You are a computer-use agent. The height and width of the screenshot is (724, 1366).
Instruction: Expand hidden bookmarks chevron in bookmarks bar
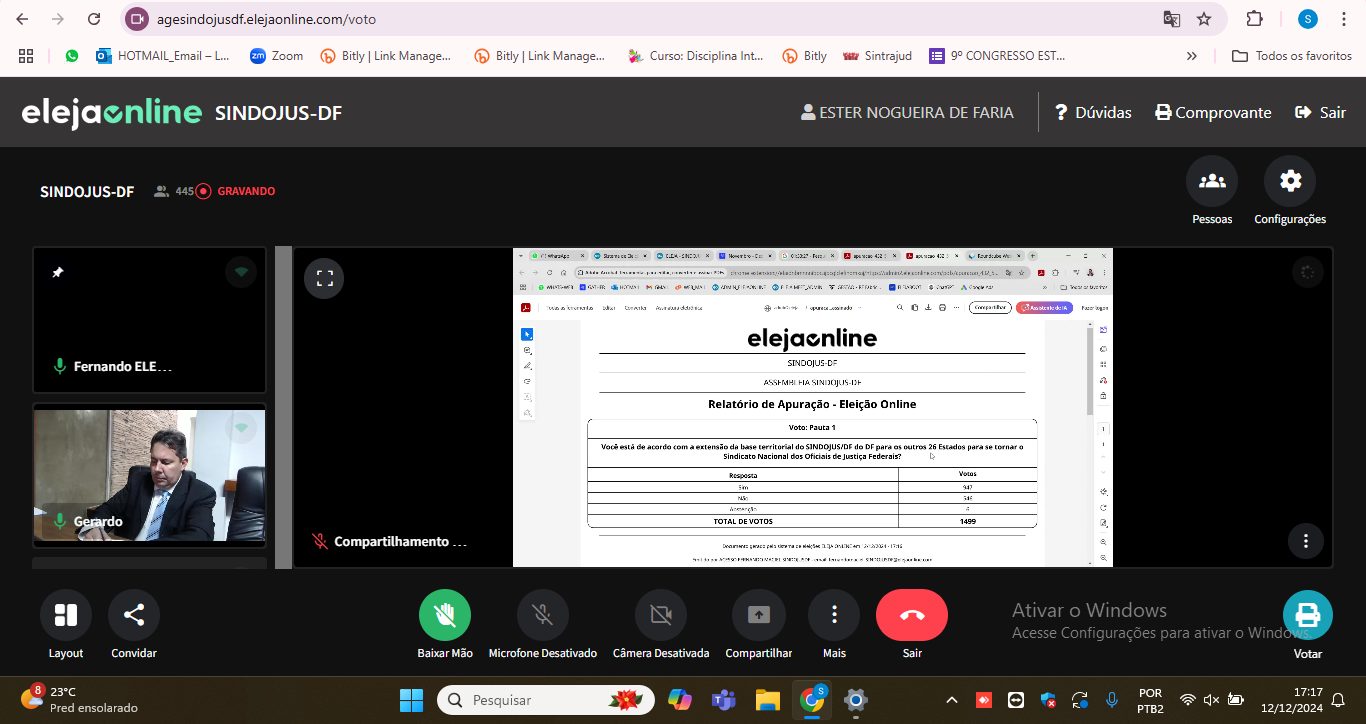click(1191, 56)
